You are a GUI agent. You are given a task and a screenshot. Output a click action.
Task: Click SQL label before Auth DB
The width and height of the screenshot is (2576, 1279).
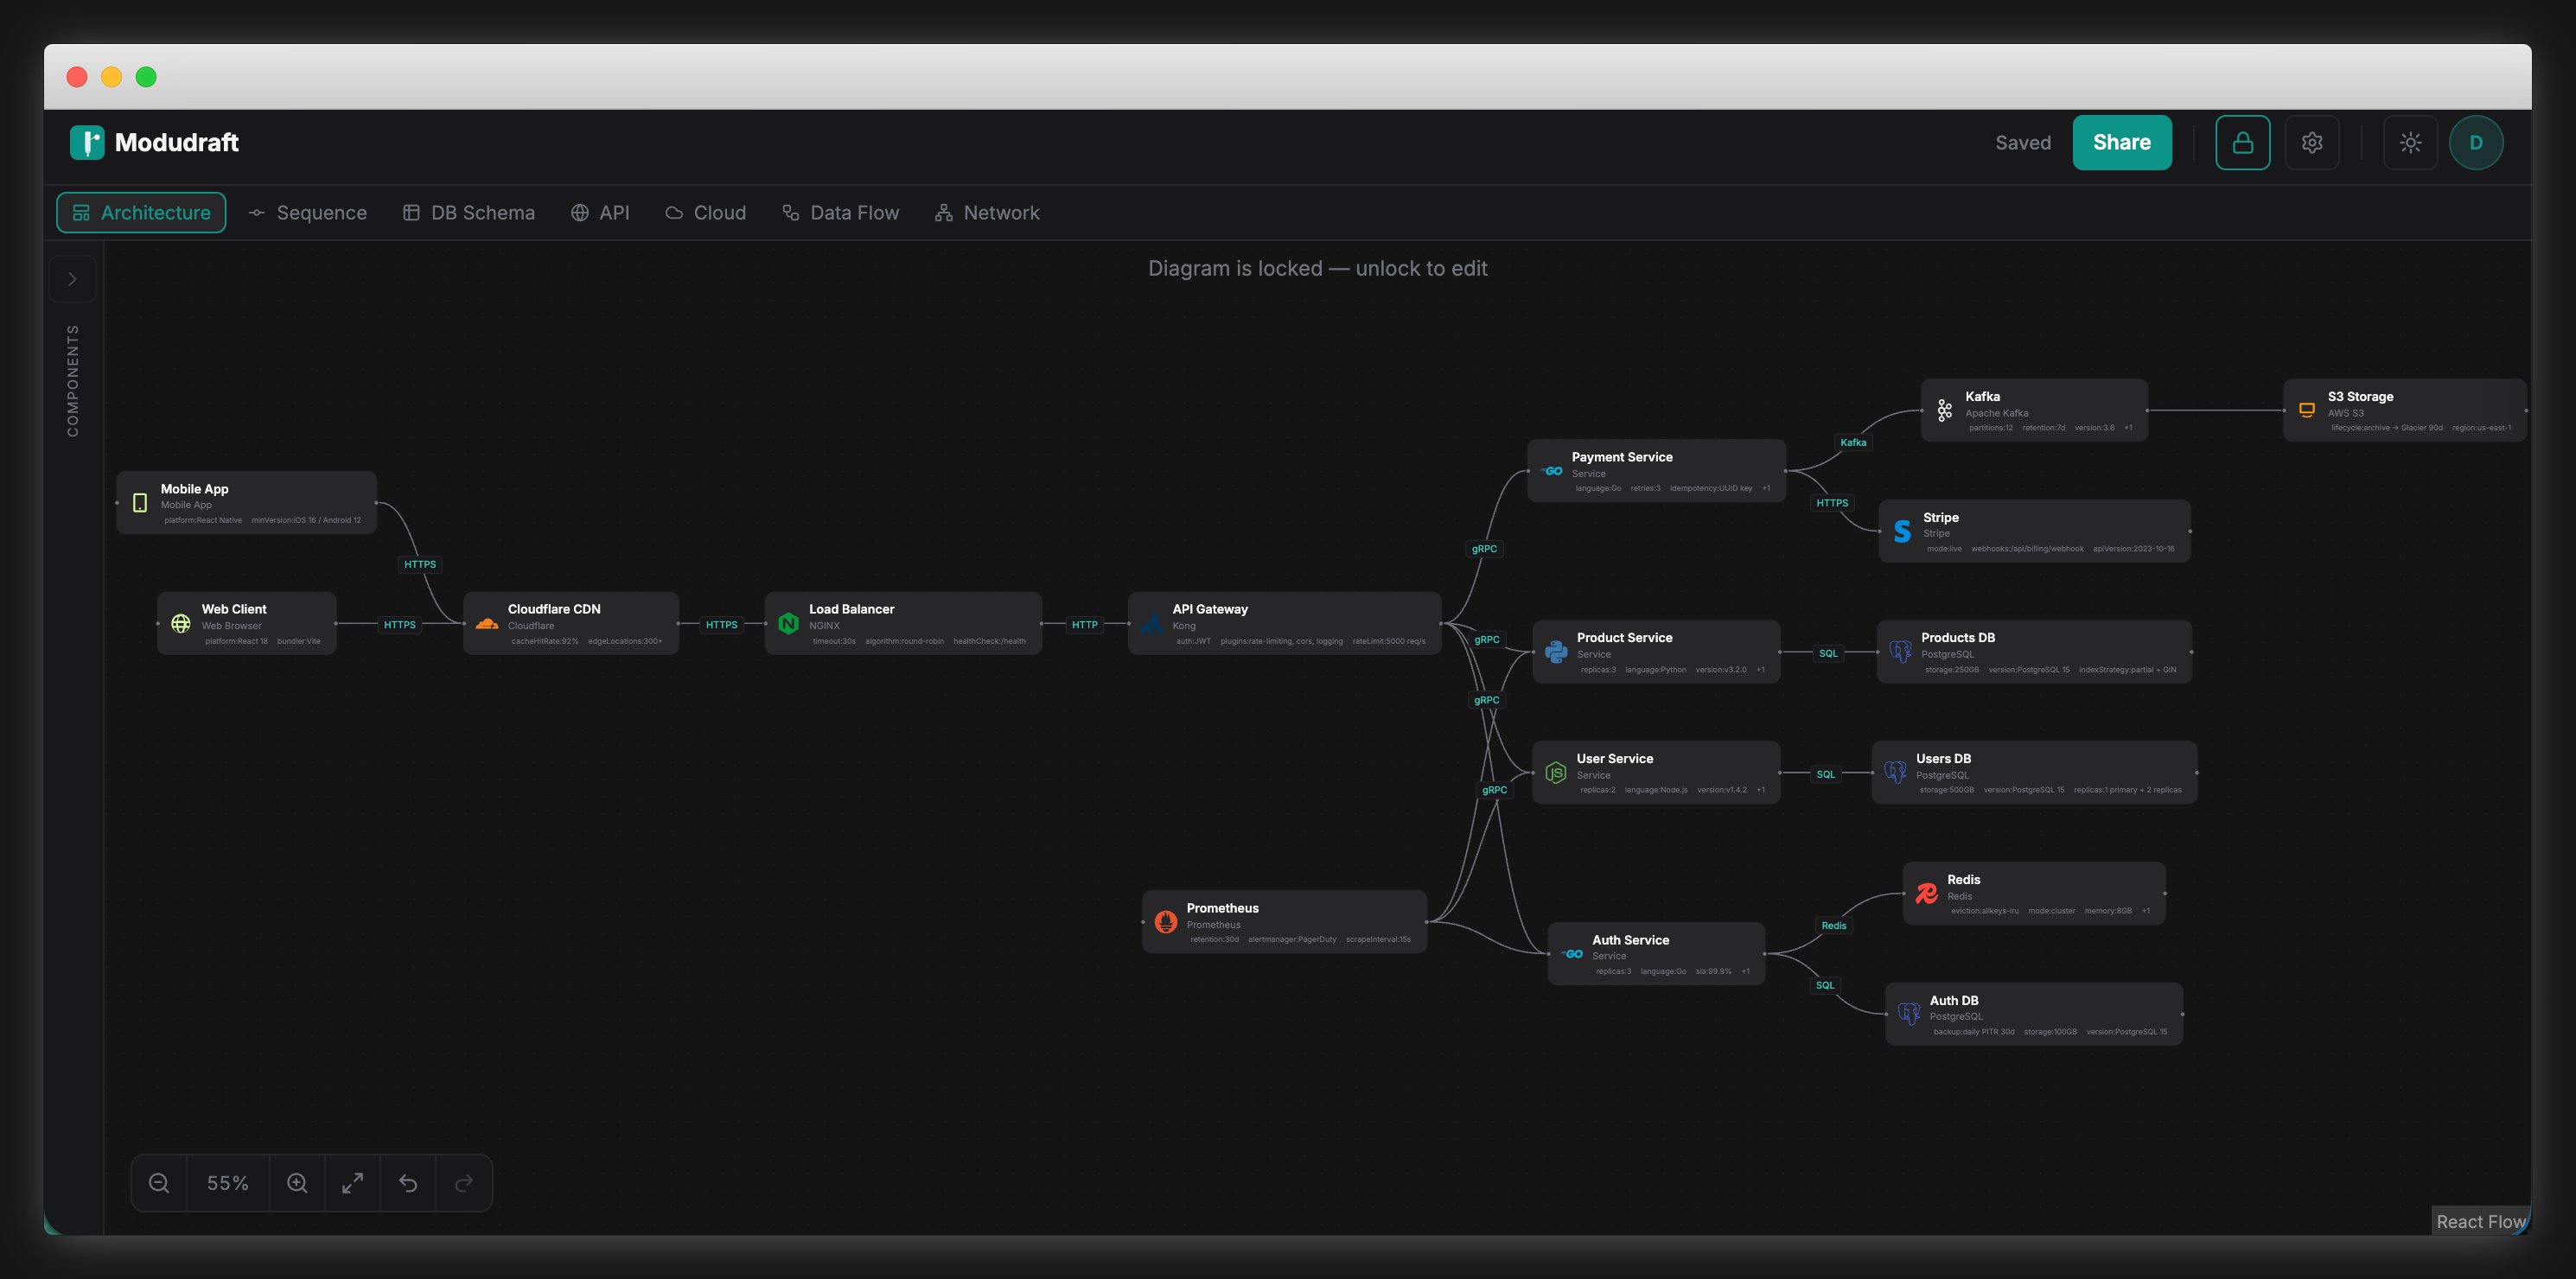1825,985
